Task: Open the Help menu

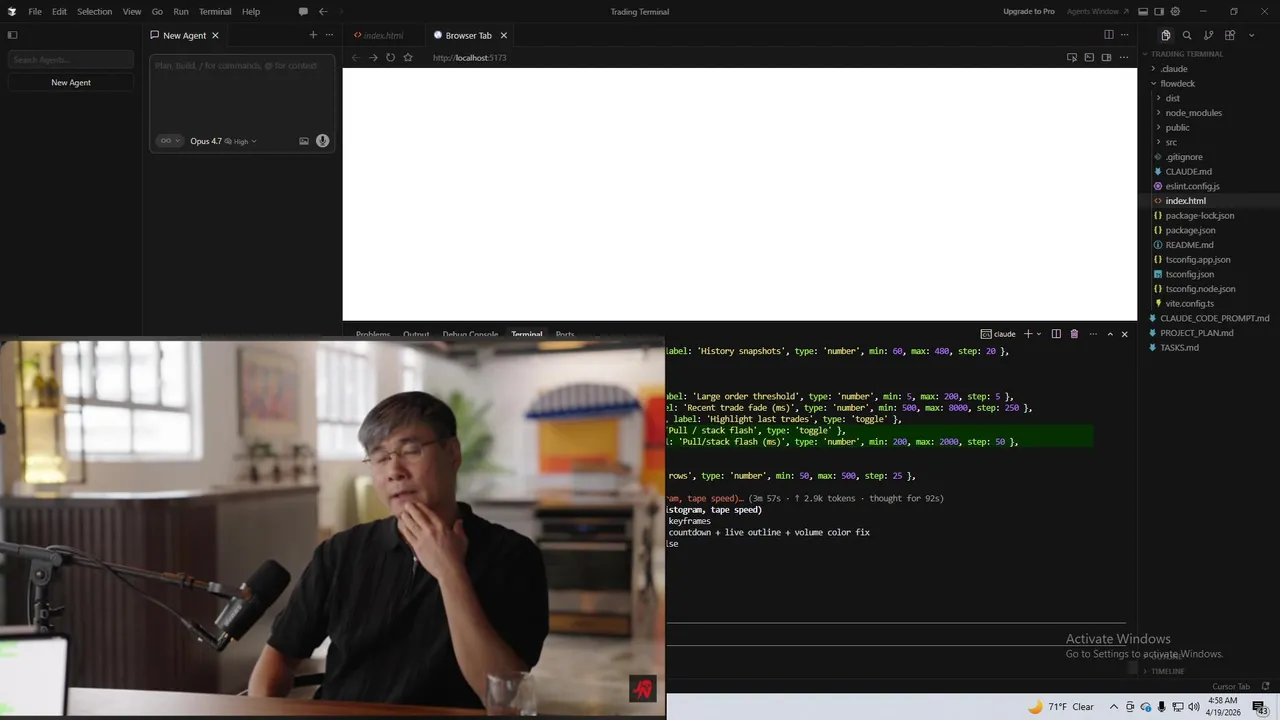Action: (251, 11)
